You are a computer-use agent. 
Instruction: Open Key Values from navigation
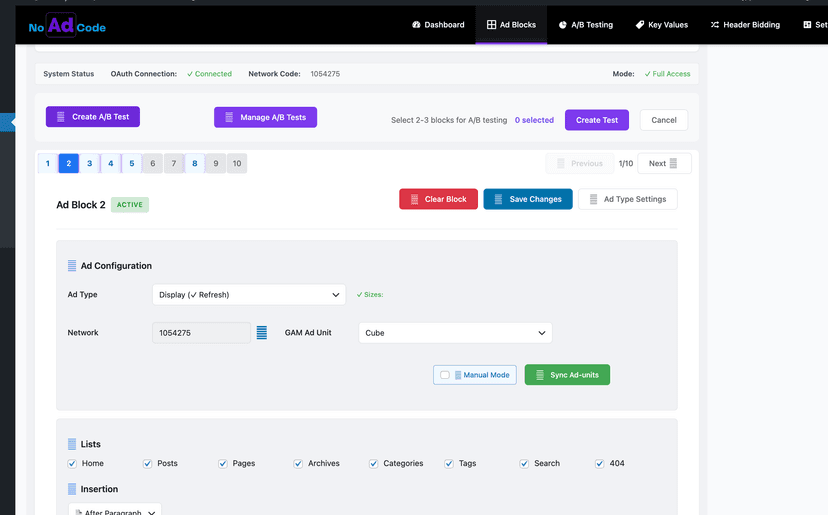coord(661,25)
